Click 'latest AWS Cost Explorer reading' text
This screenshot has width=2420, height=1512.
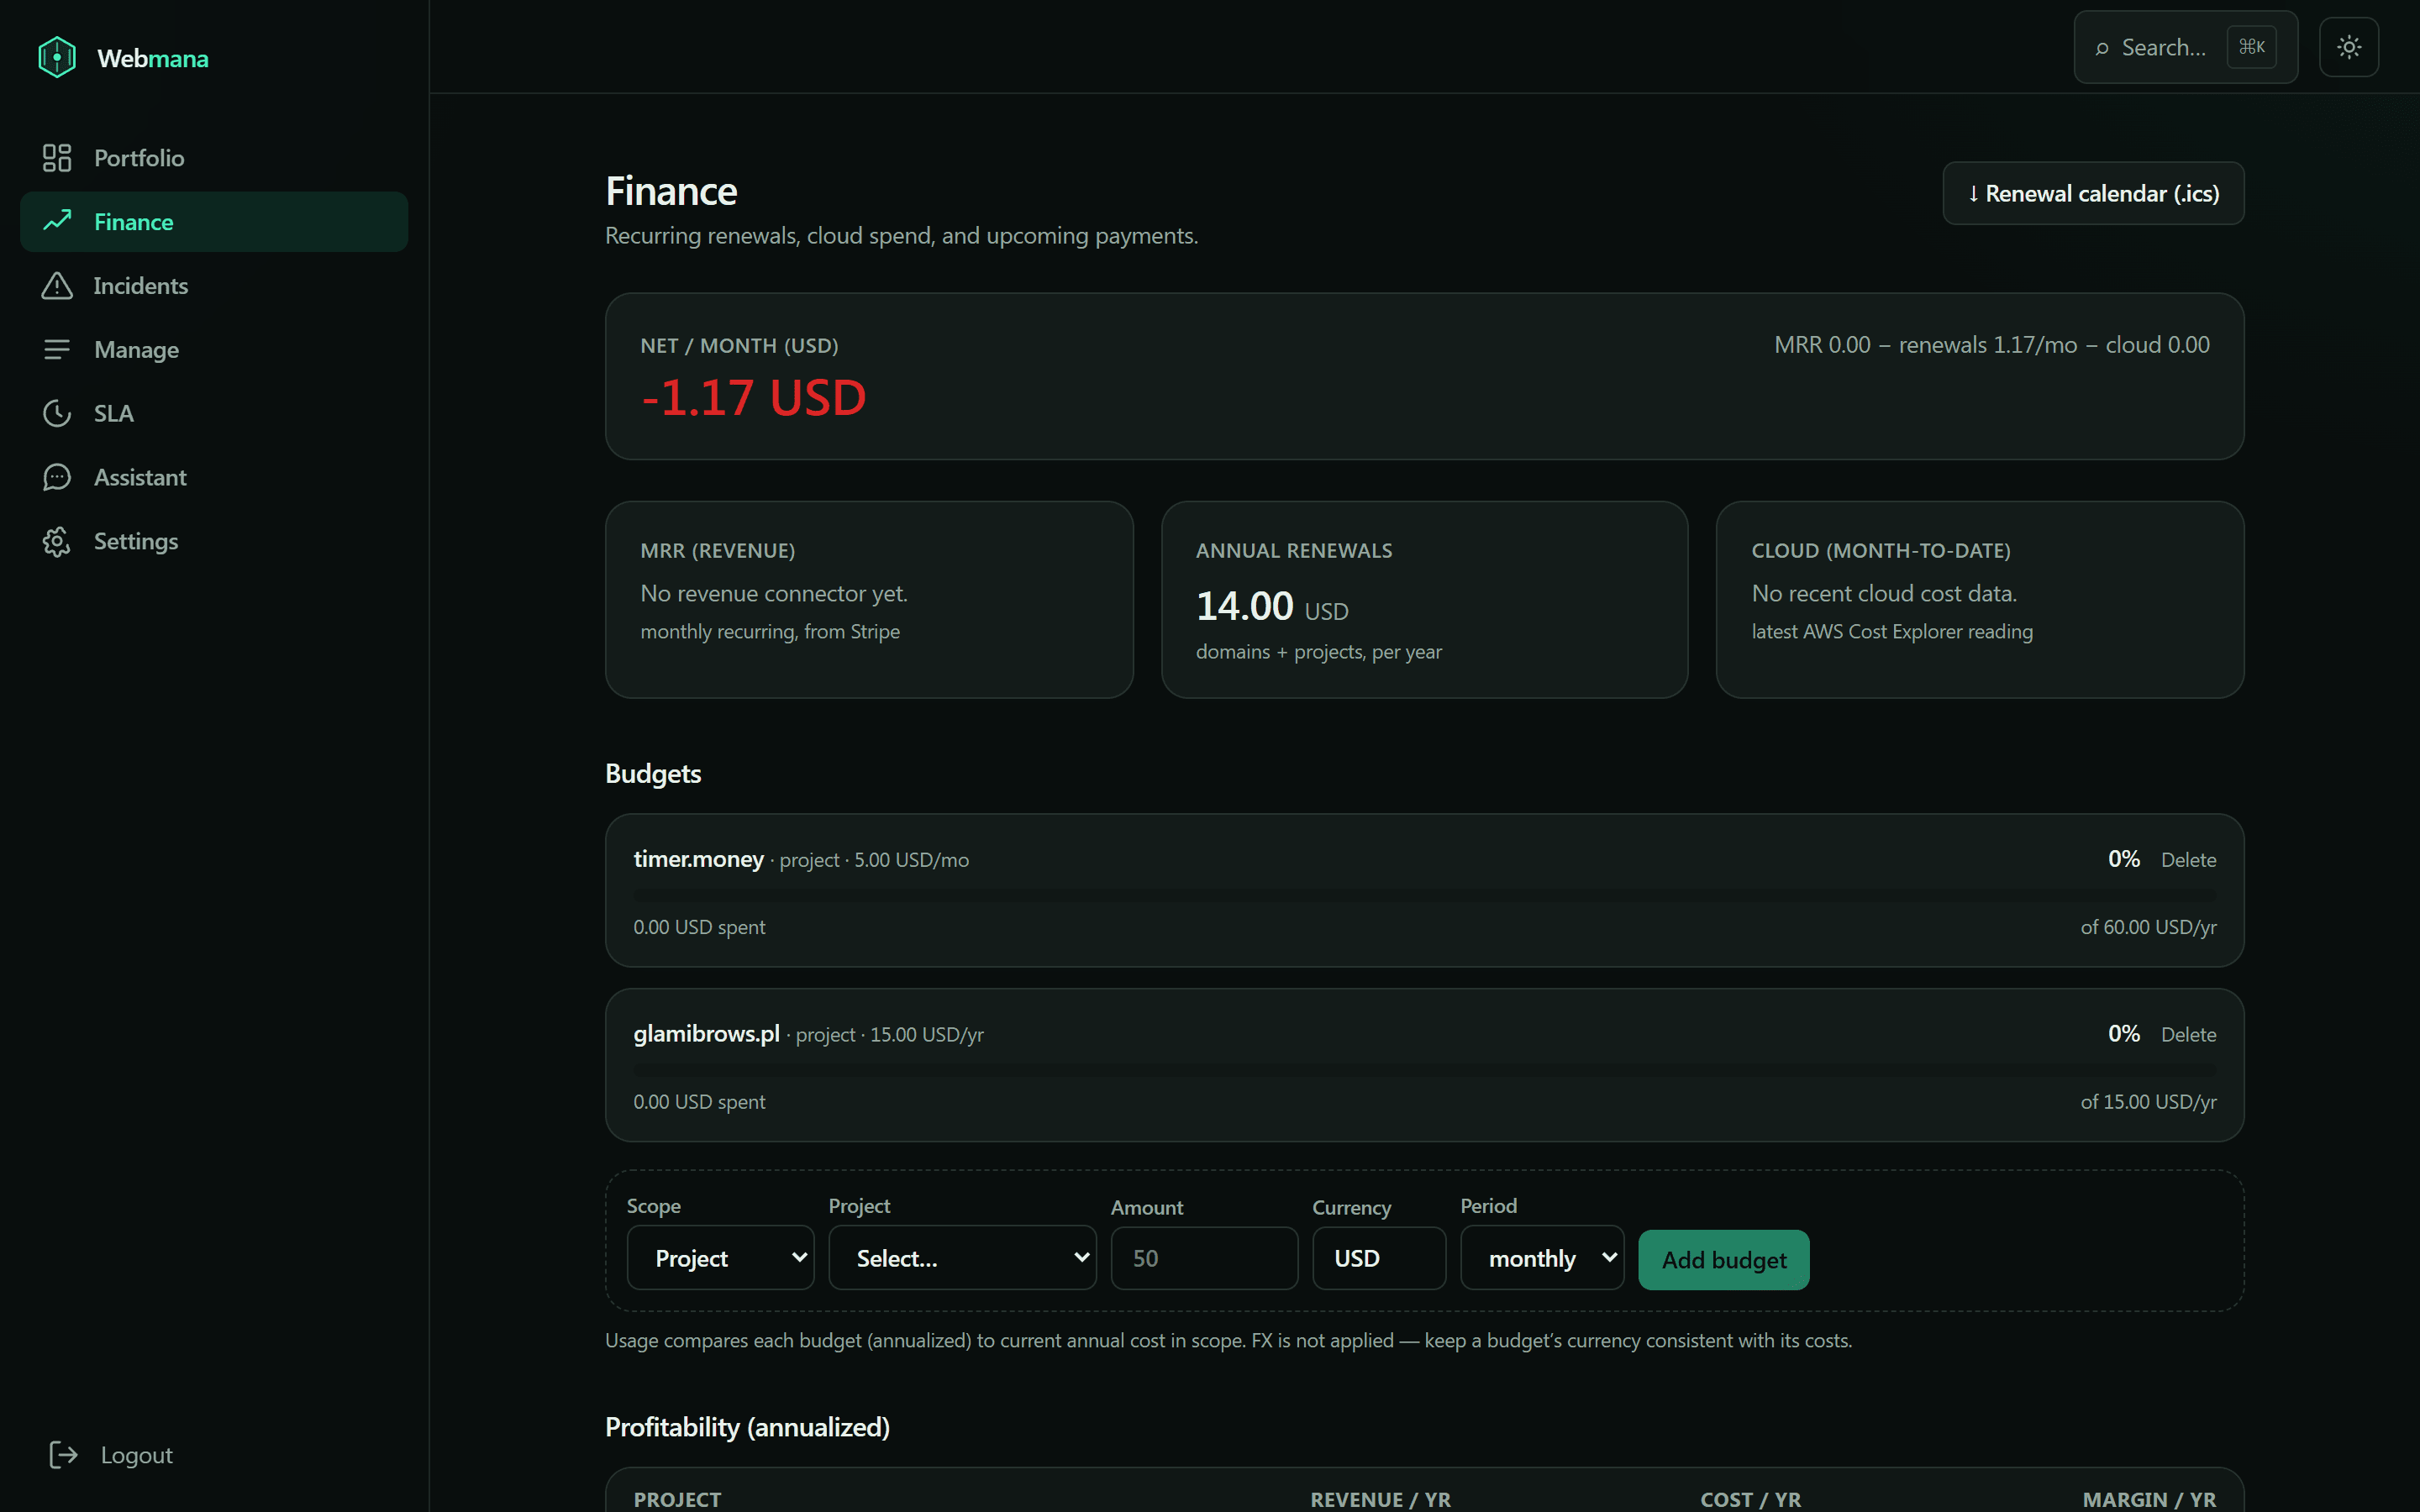(1892, 632)
